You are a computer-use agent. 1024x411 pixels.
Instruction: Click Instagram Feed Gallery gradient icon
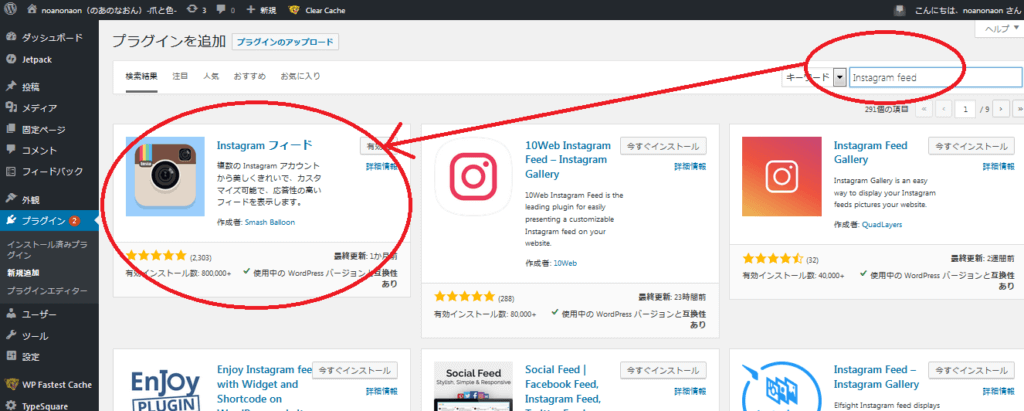click(782, 176)
